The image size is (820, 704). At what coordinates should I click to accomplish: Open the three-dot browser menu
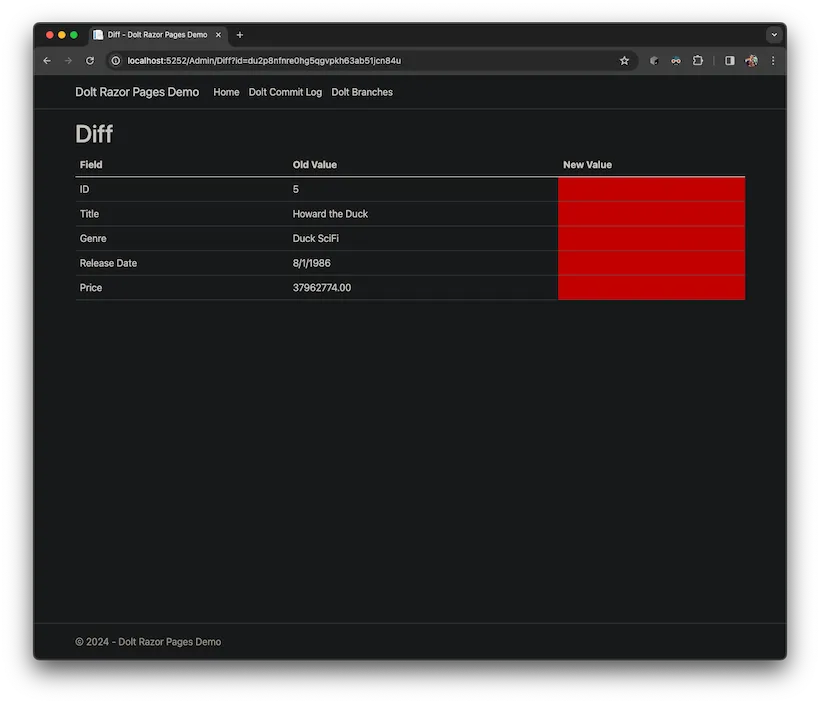pyautogui.click(x=772, y=60)
